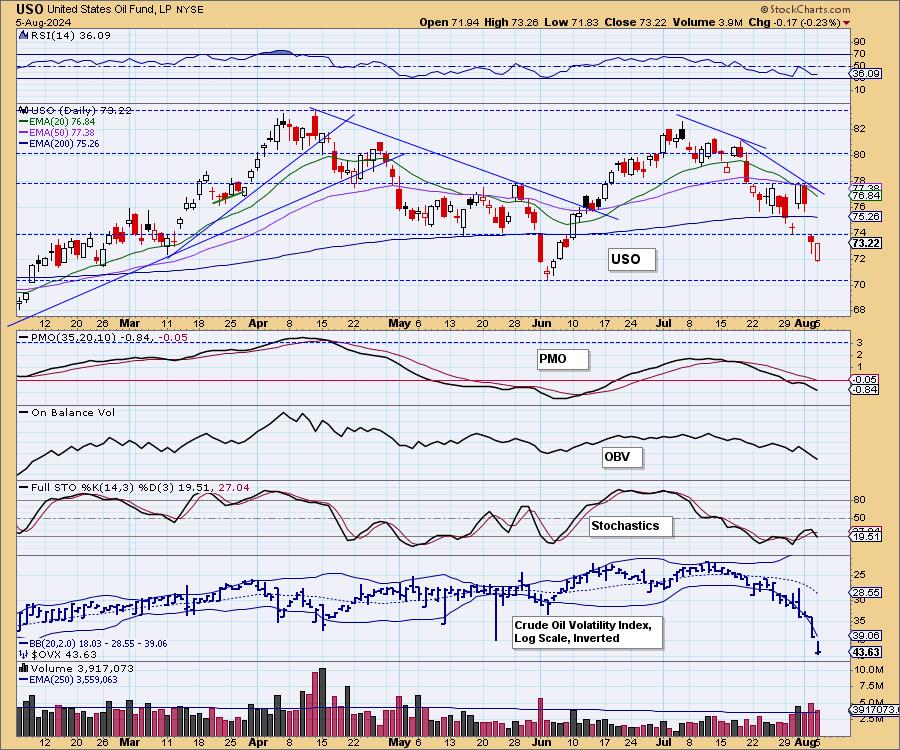This screenshot has height=750, width=900.
Task: Click the 19.51 tag on Stochastics axis
Action: 866,537
